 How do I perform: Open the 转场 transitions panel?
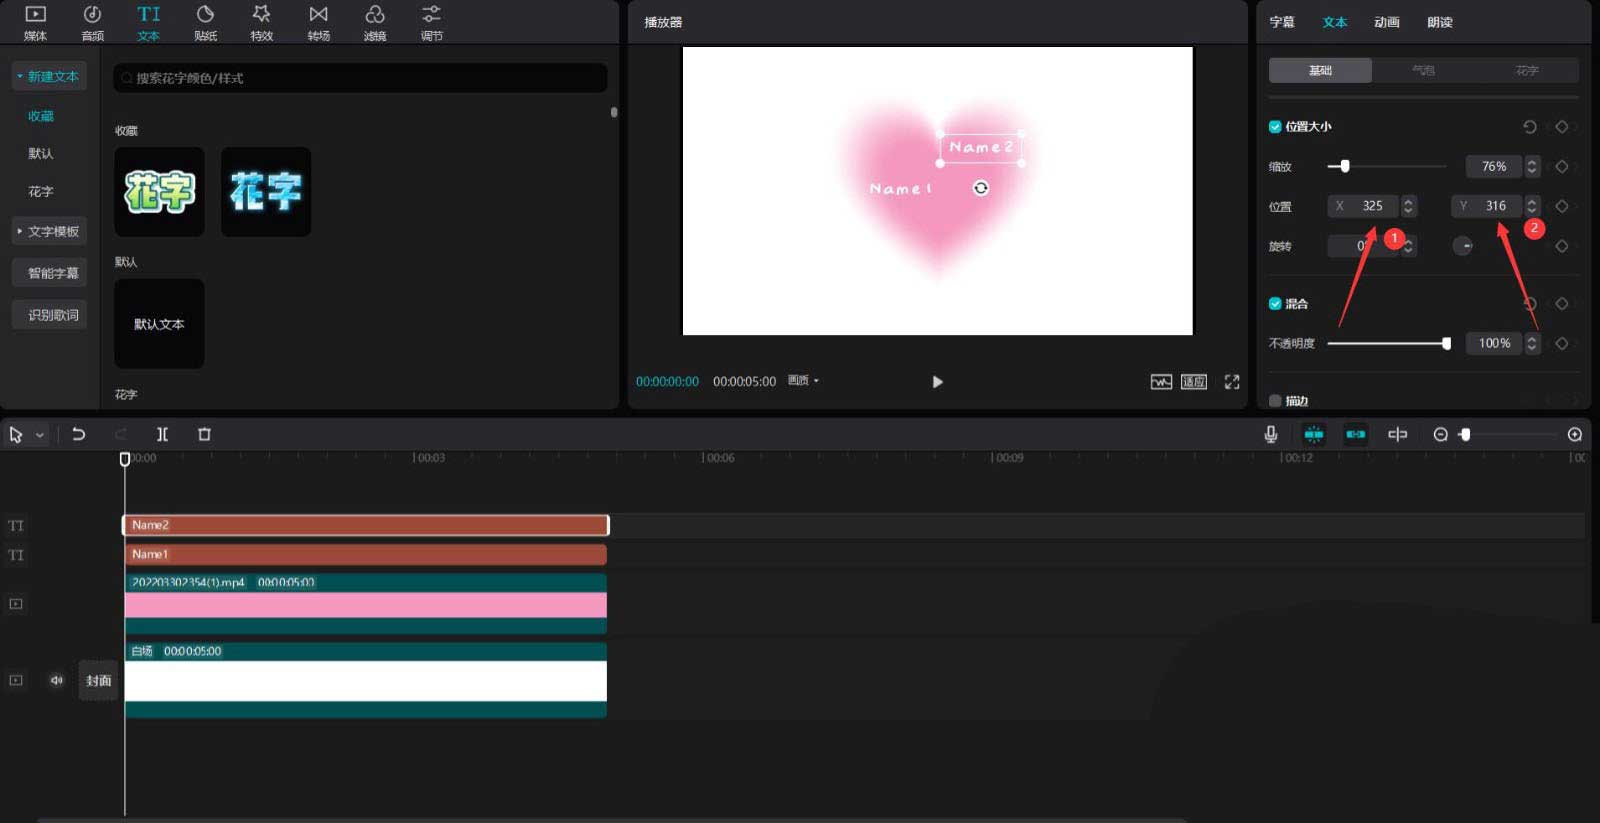[318, 22]
